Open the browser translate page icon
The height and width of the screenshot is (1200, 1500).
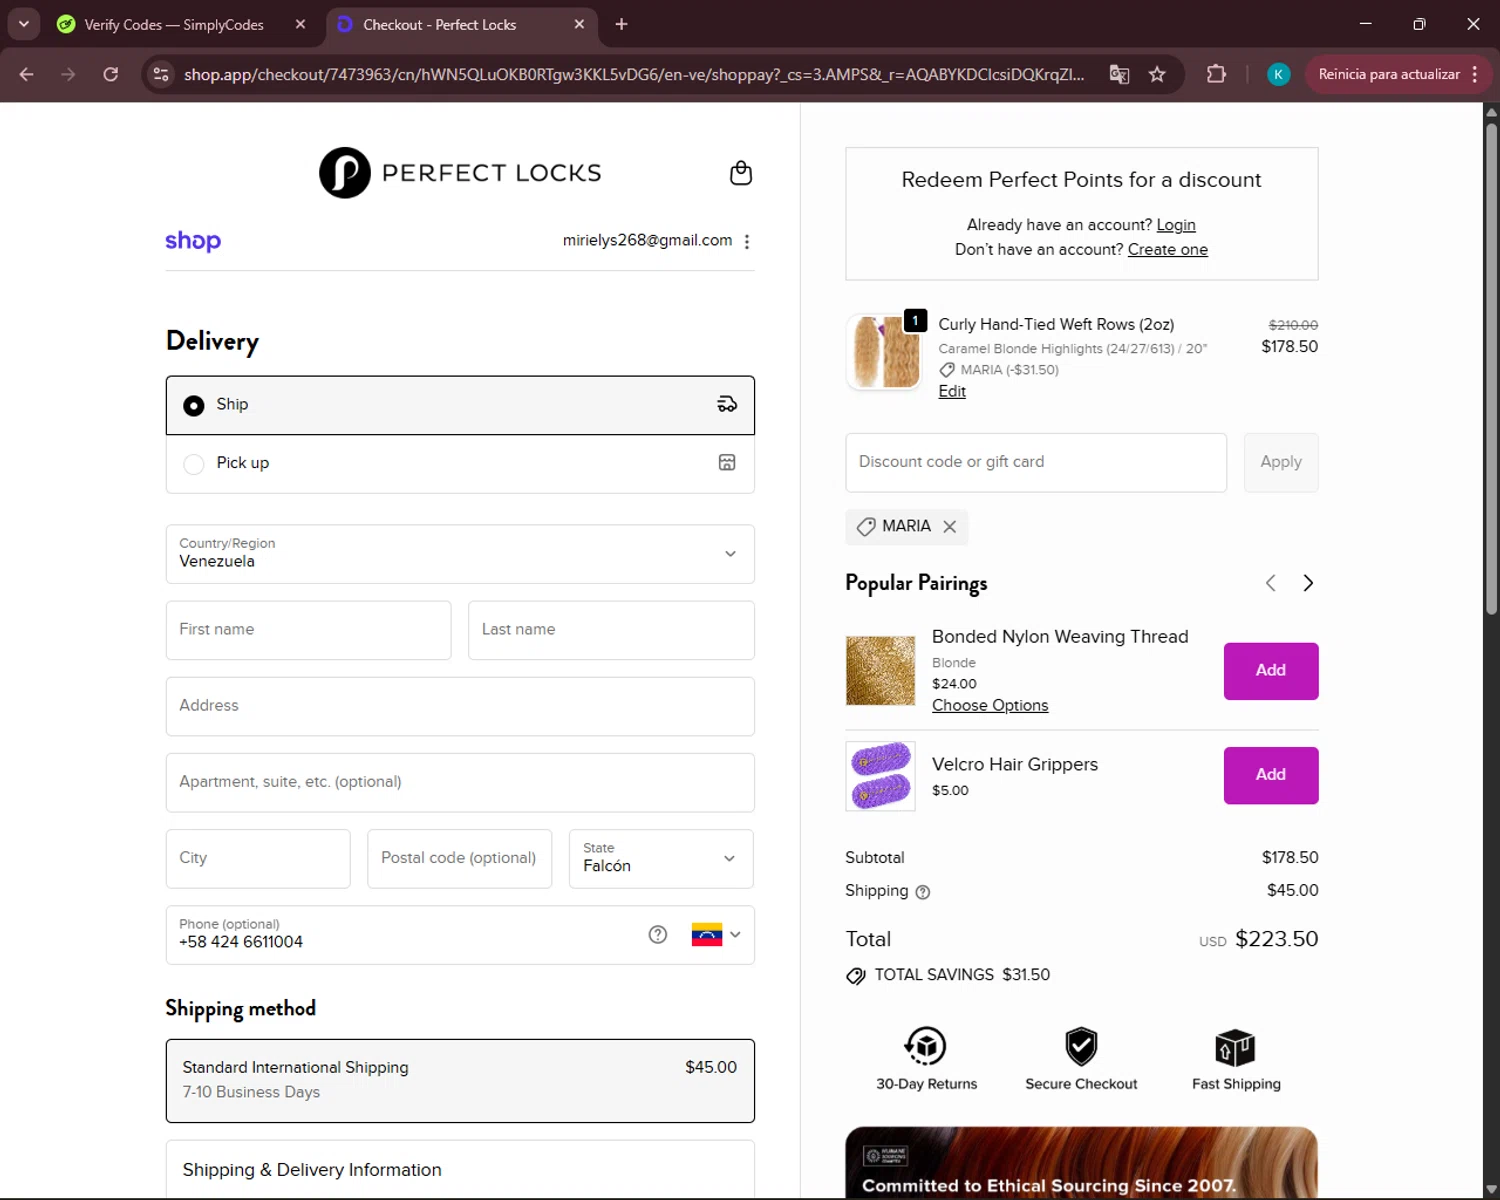1119,74
